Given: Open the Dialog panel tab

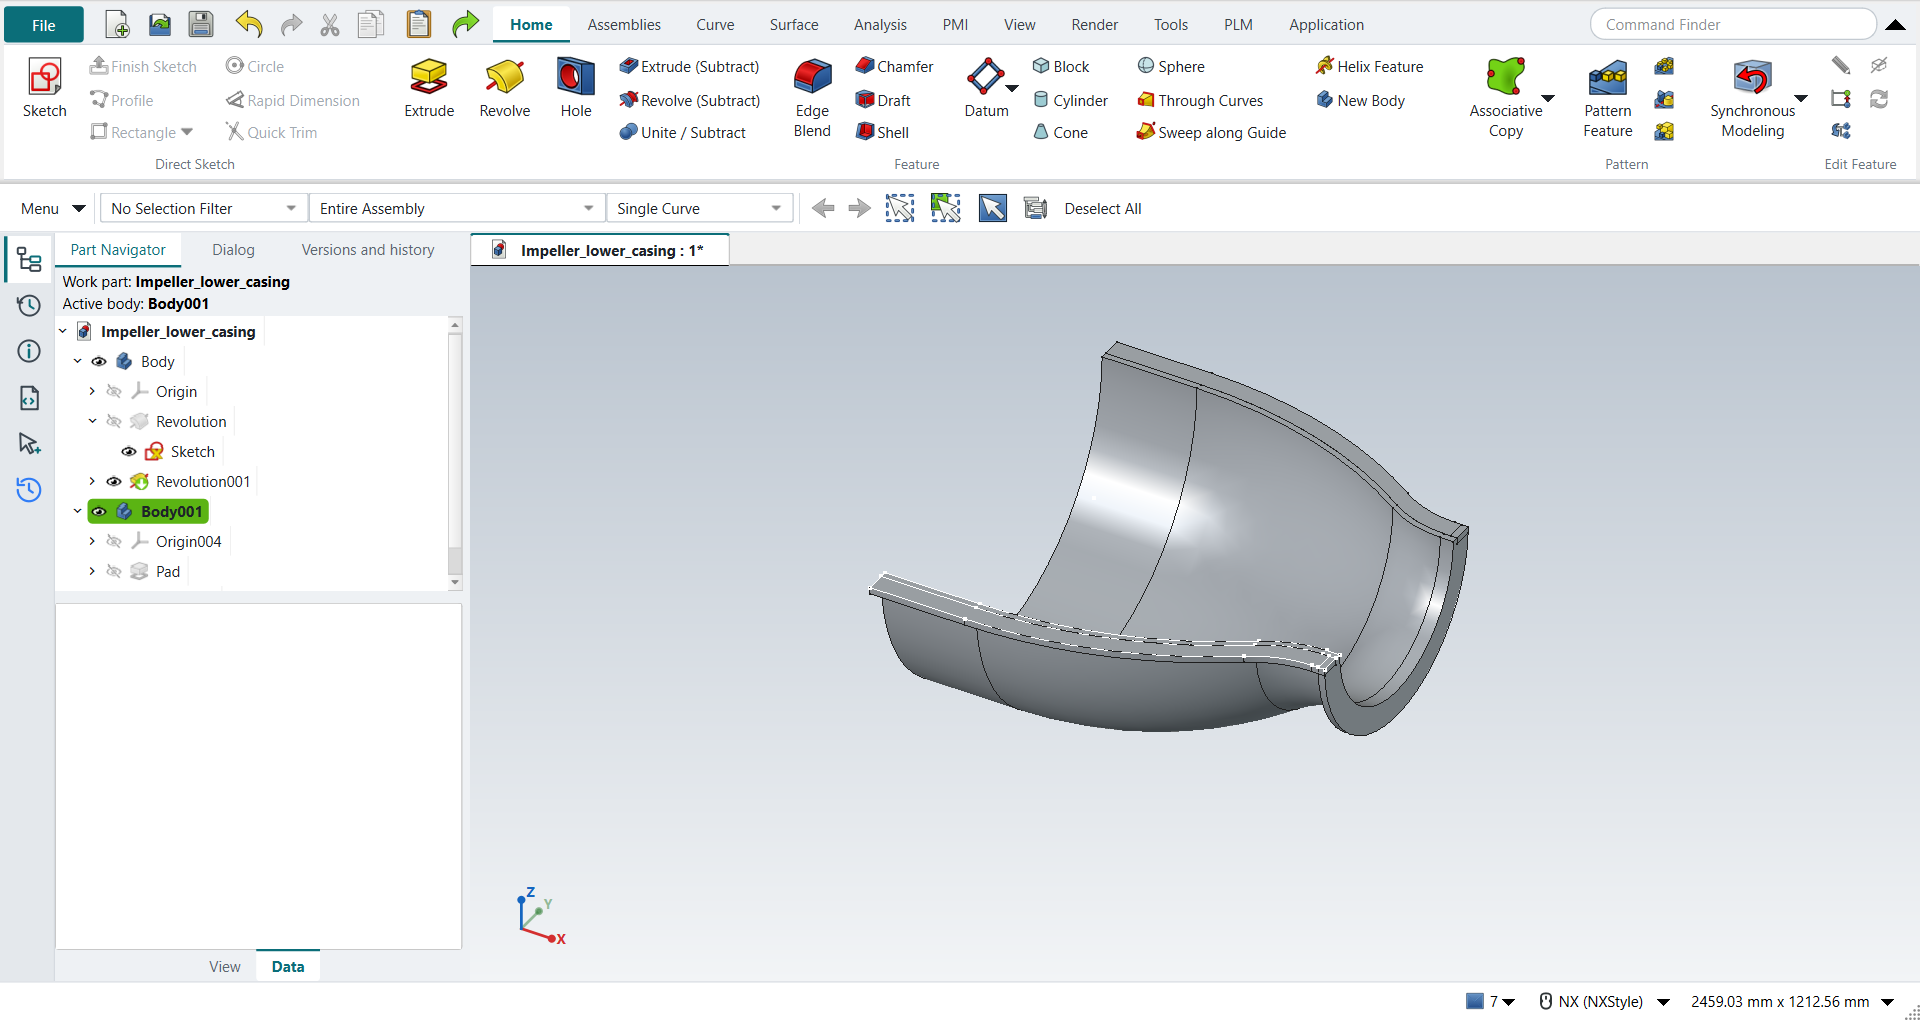Looking at the screenshot, I should [x=233, y=250].
